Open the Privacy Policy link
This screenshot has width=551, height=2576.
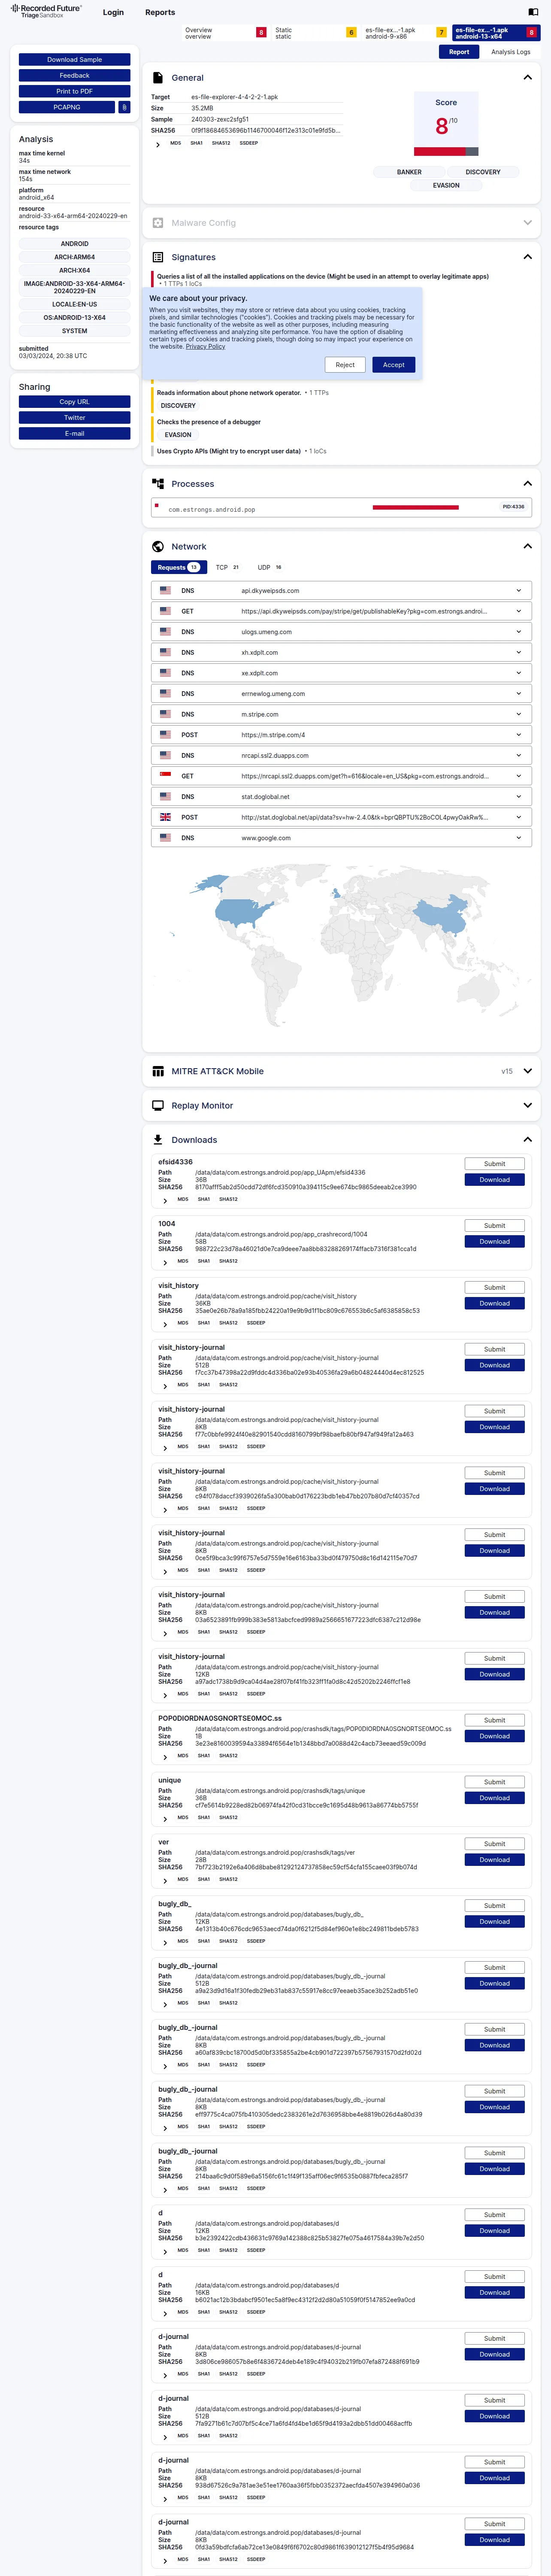point(205,346)
